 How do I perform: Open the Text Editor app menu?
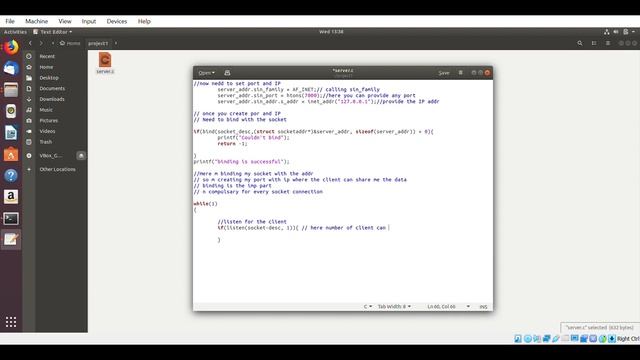pyautogui.click(x=52, y=31)
